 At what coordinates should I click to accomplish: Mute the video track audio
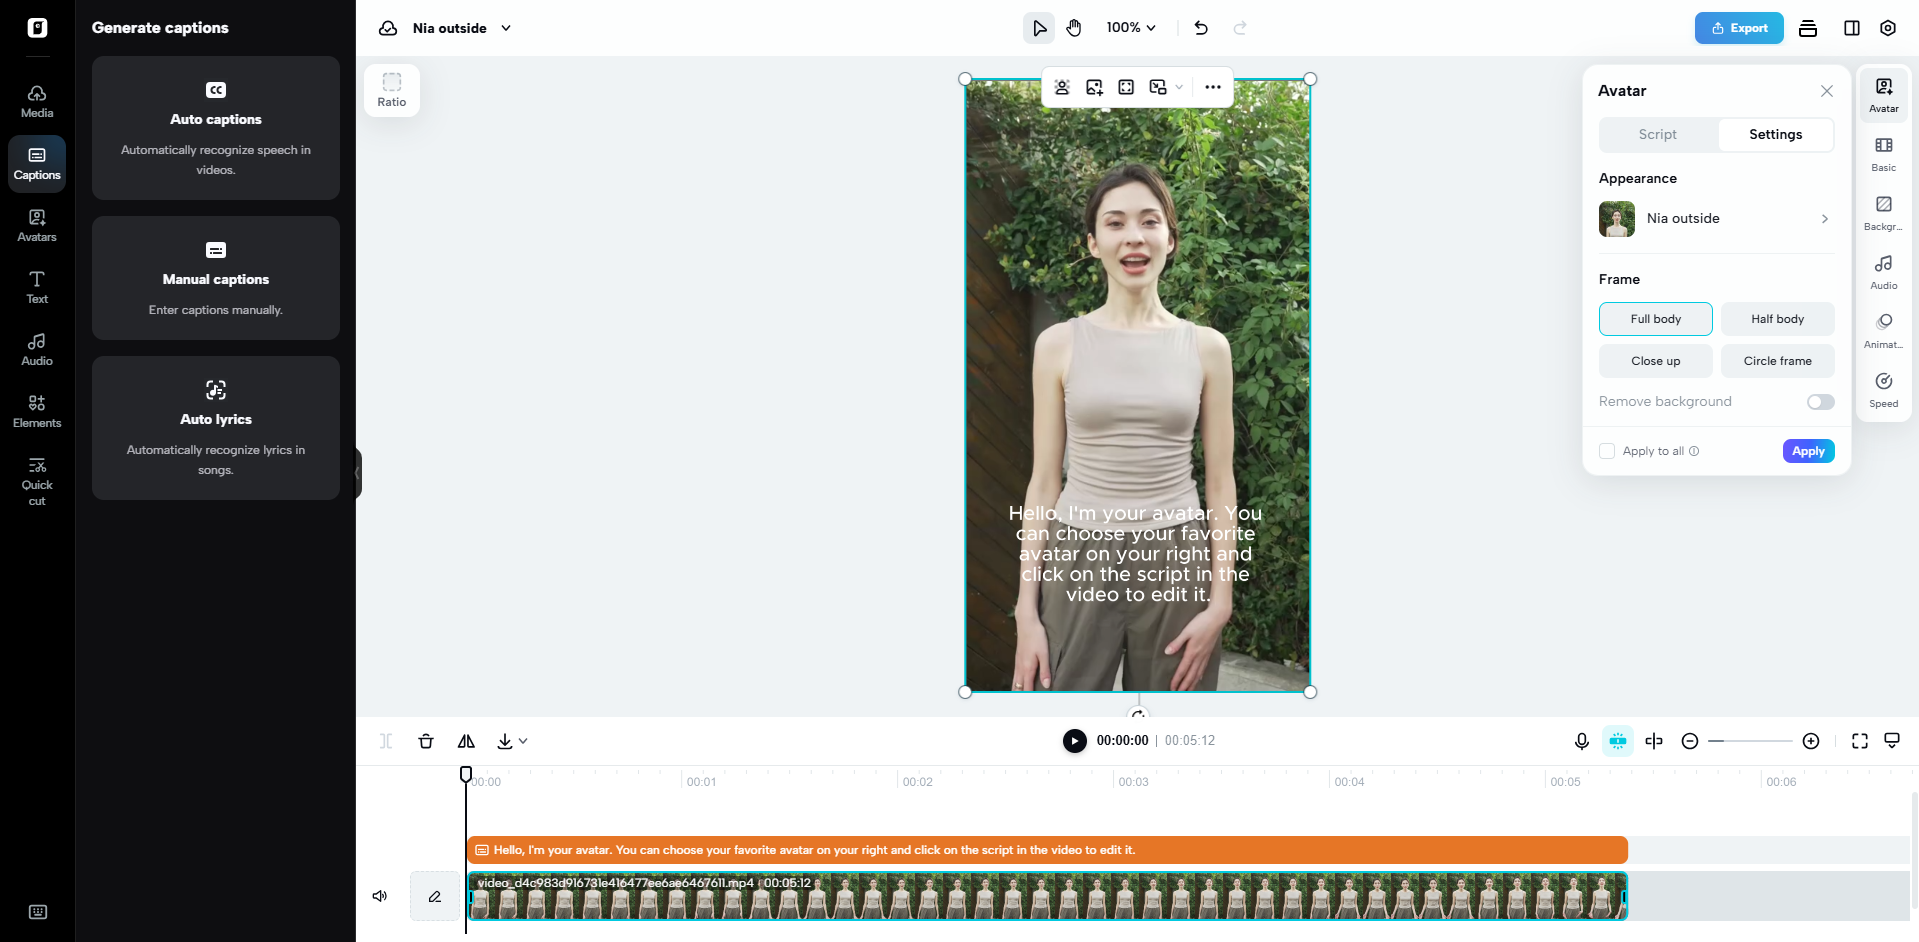coord(379,896)
